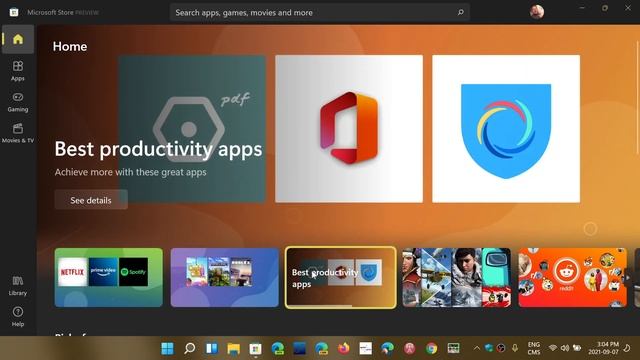Open File Explorer from taskbar
640x360 pixels.
[233, 349]
